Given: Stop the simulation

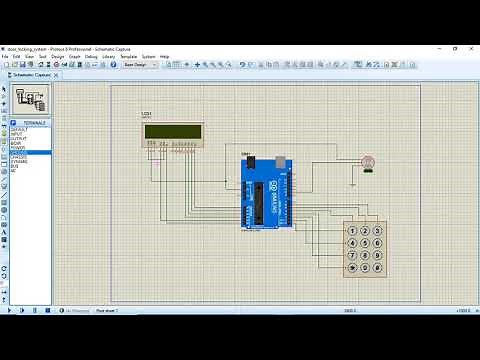Looking at the screenshot, I should point(48,310).
